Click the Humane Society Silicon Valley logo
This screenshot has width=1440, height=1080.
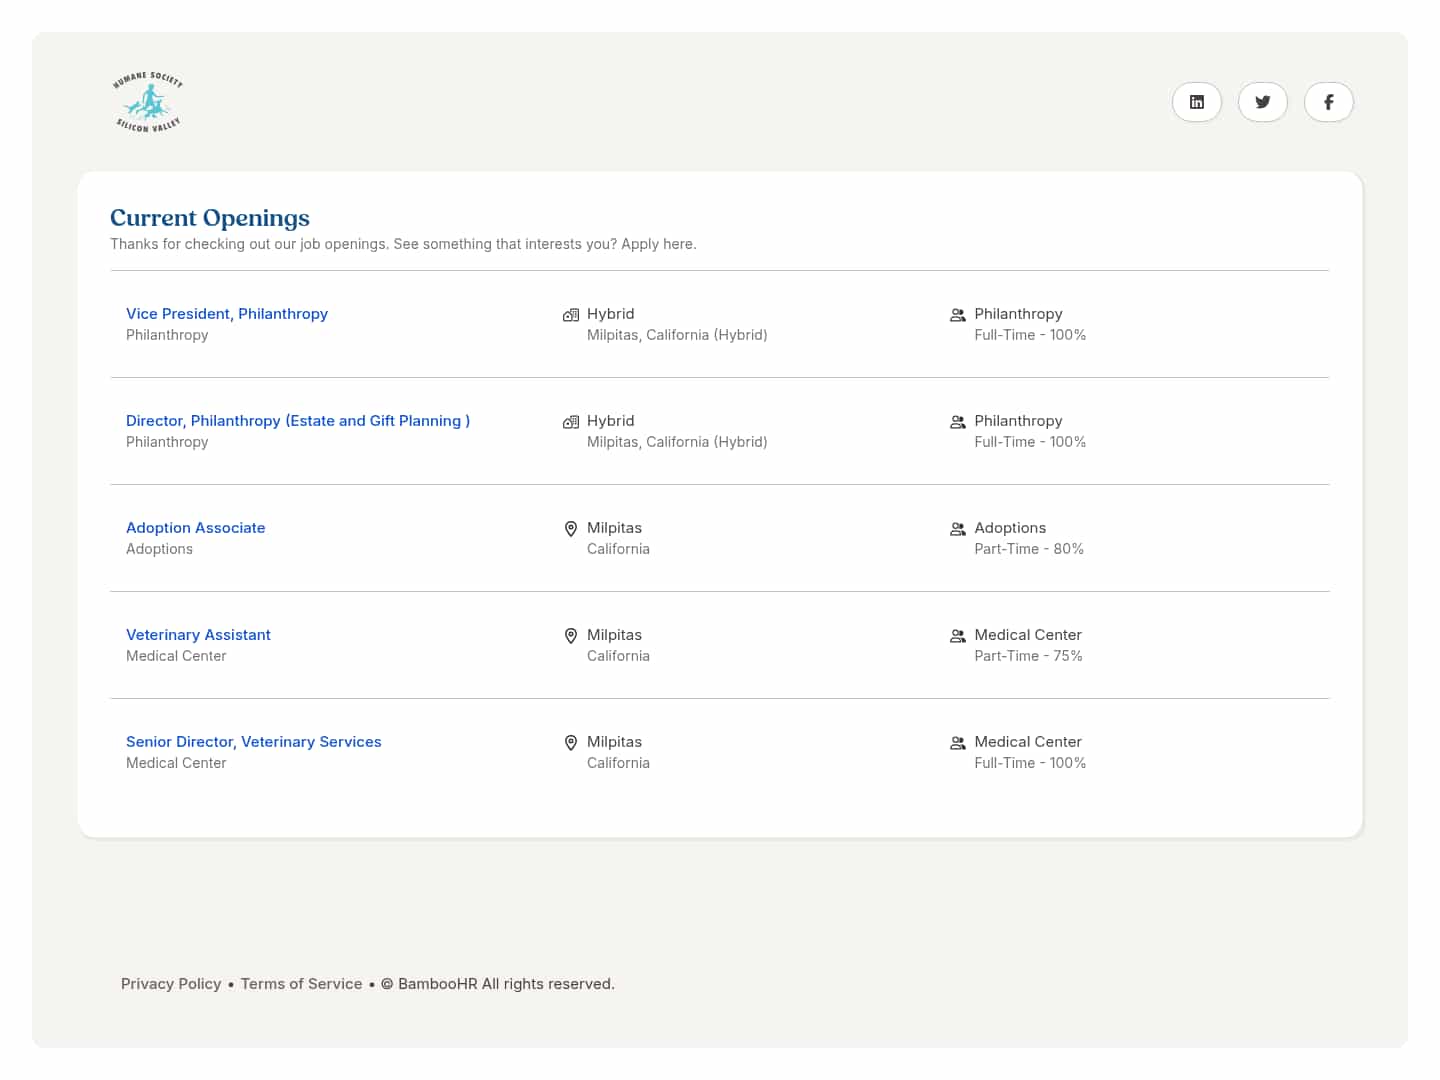click(148, 102)
